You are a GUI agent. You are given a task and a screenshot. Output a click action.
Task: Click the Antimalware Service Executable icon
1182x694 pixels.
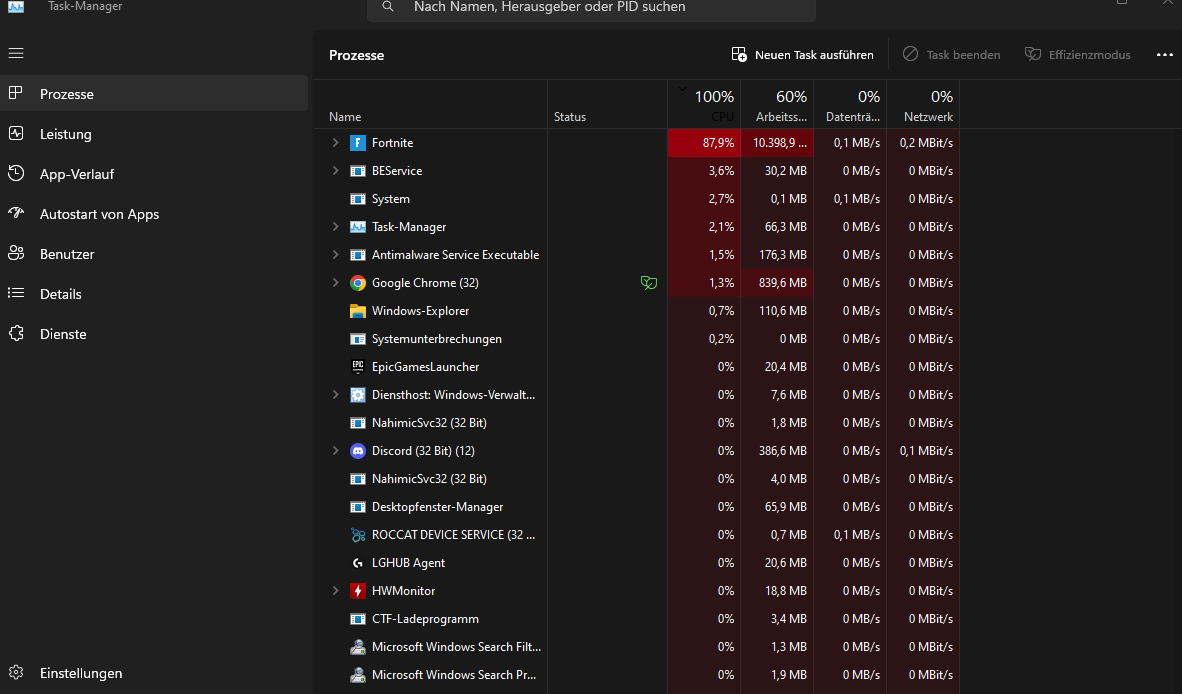click(358, 255)
